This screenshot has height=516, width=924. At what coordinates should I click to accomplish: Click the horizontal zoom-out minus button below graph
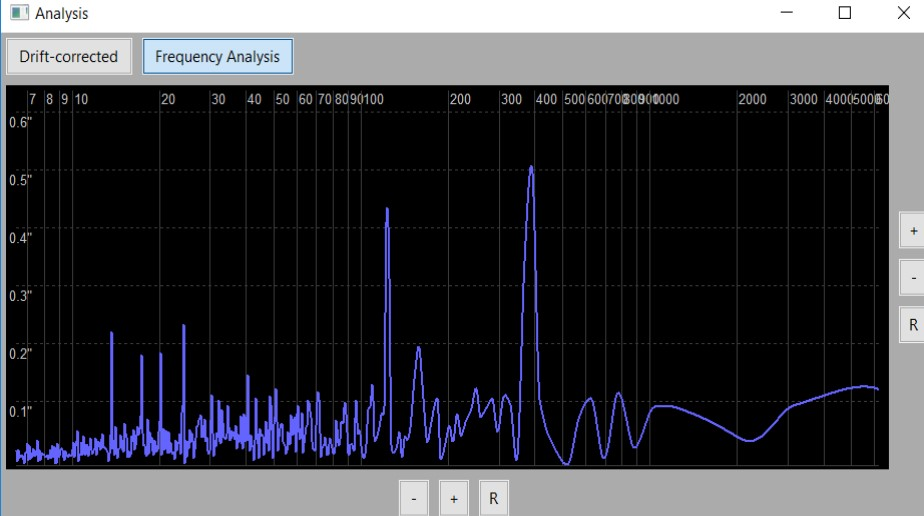coord(414,499)
